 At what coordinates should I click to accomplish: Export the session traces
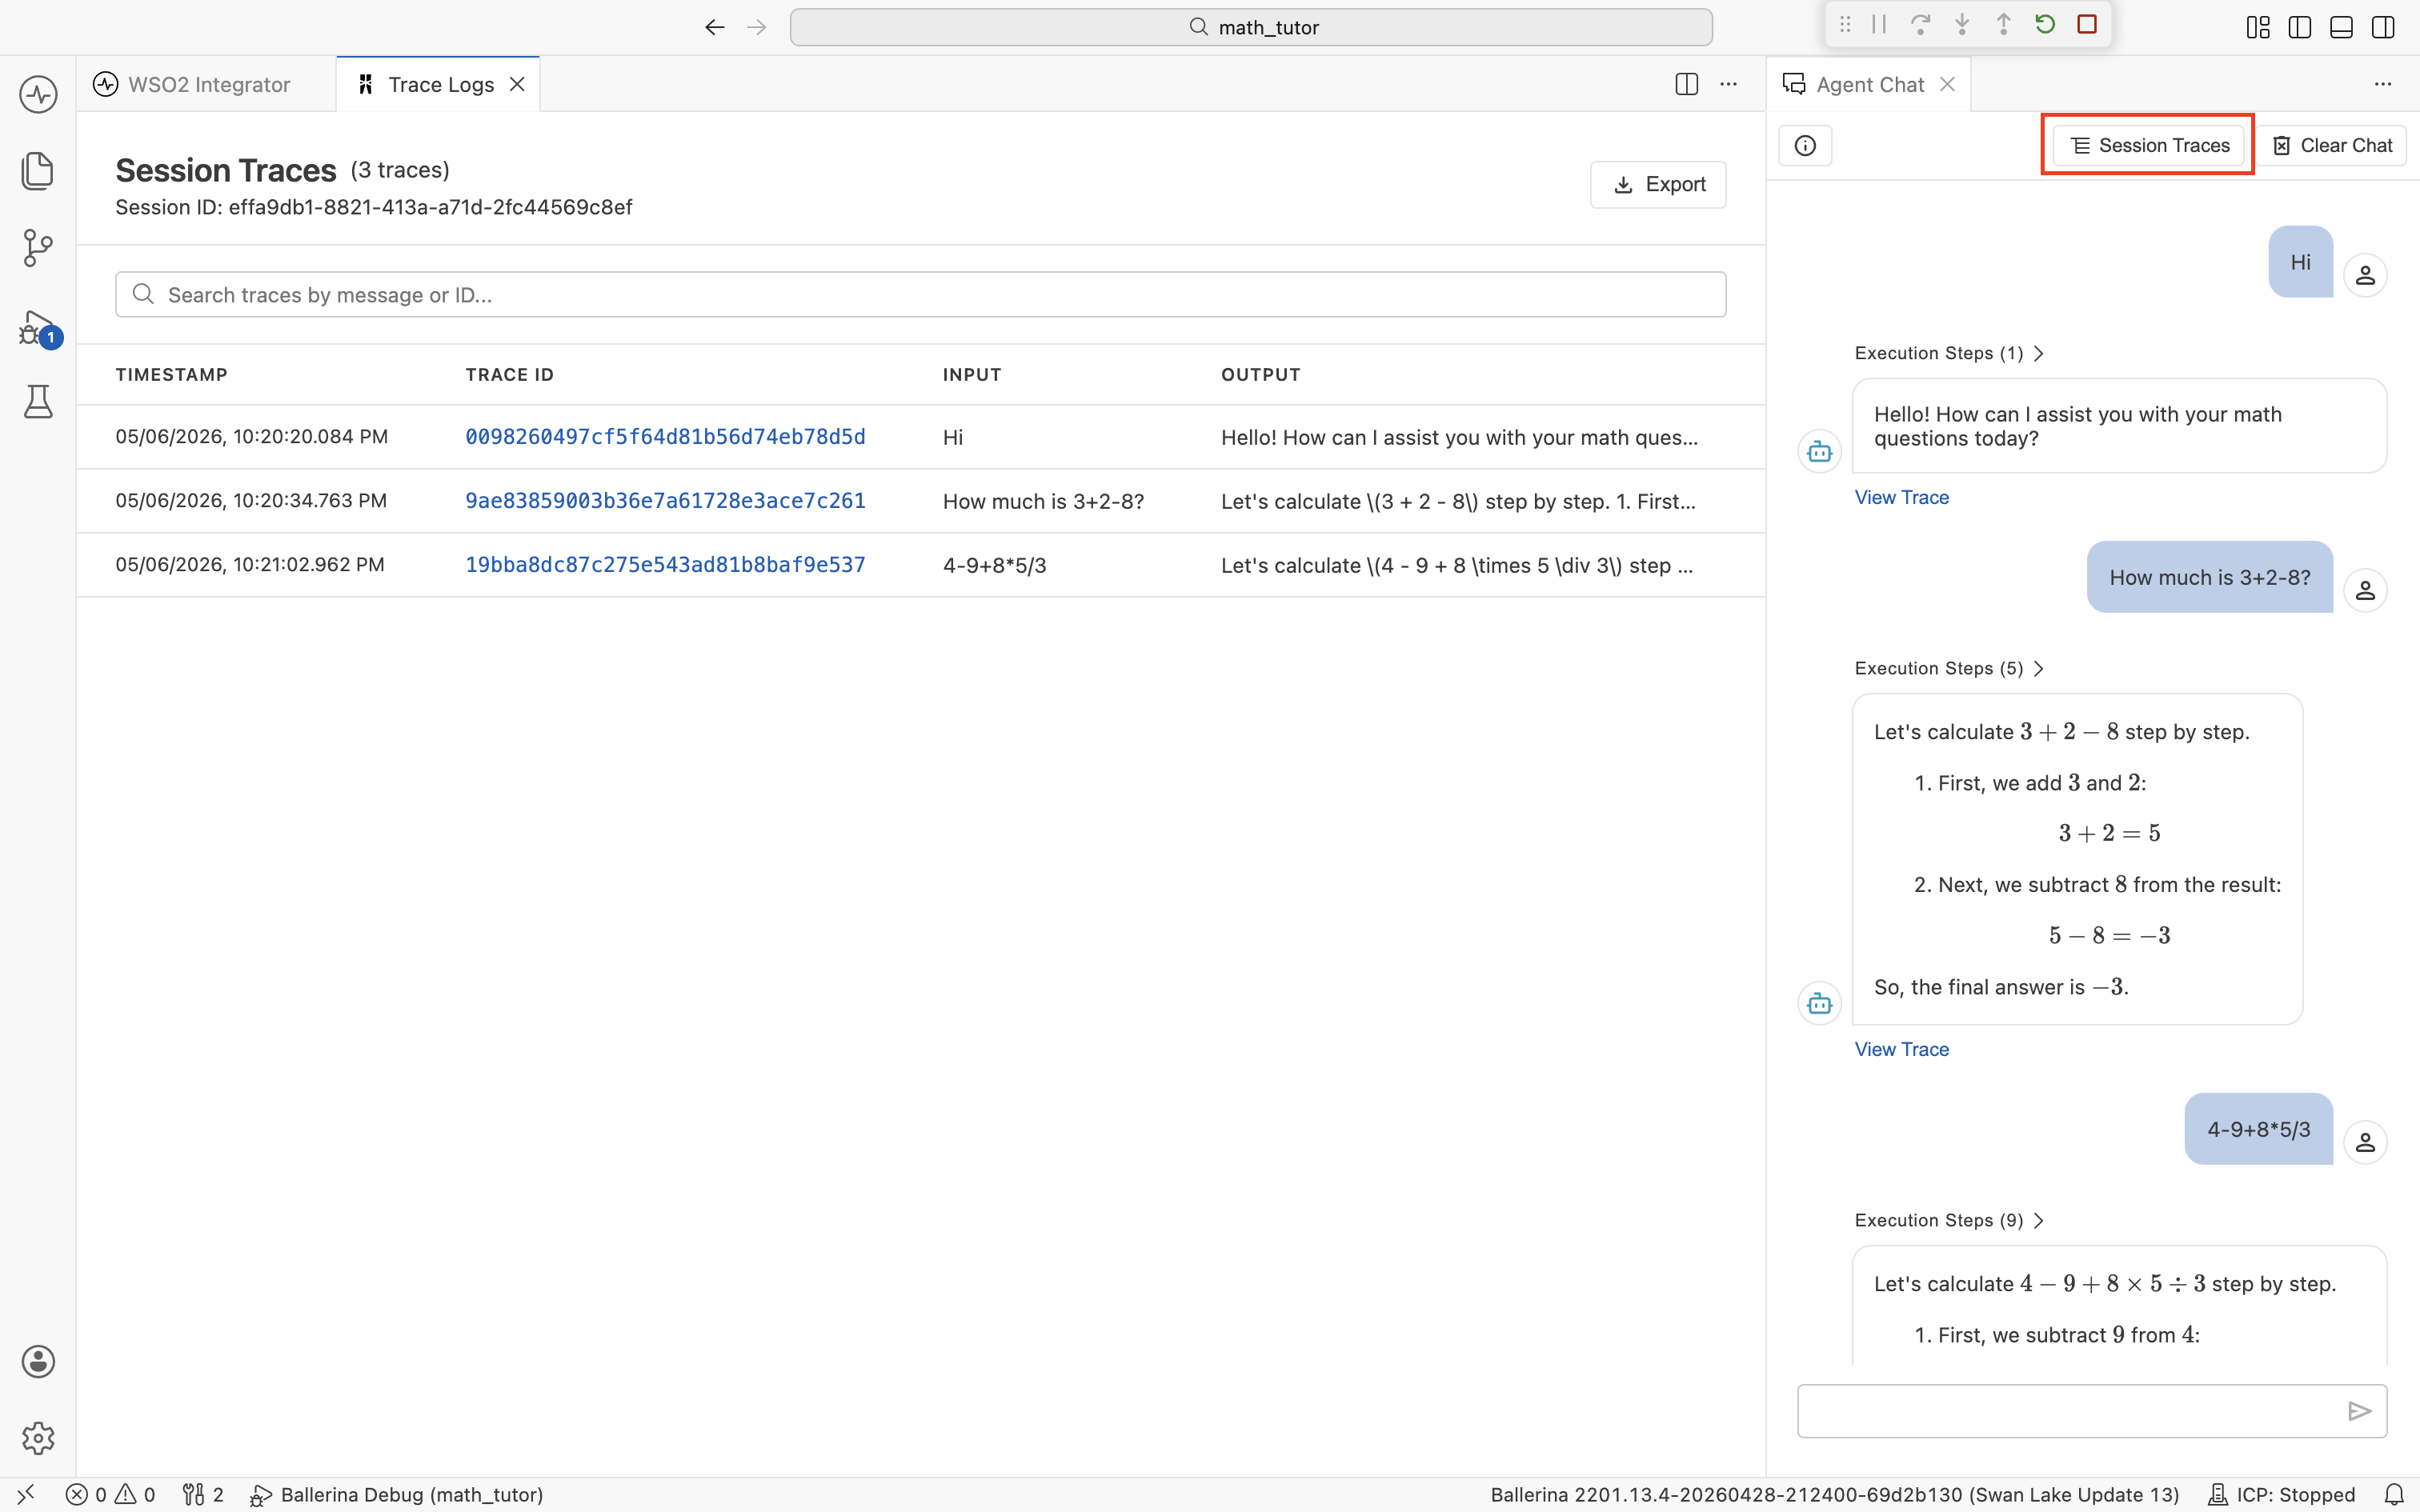pyautogui.click(x=1658, y=185)
